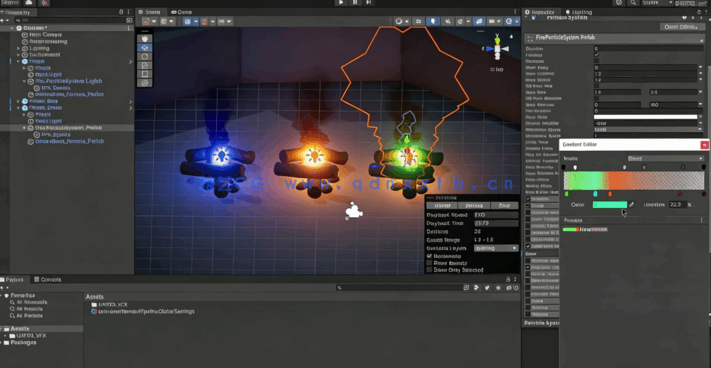Select the leftmost green color key

[x=566, y=194]
